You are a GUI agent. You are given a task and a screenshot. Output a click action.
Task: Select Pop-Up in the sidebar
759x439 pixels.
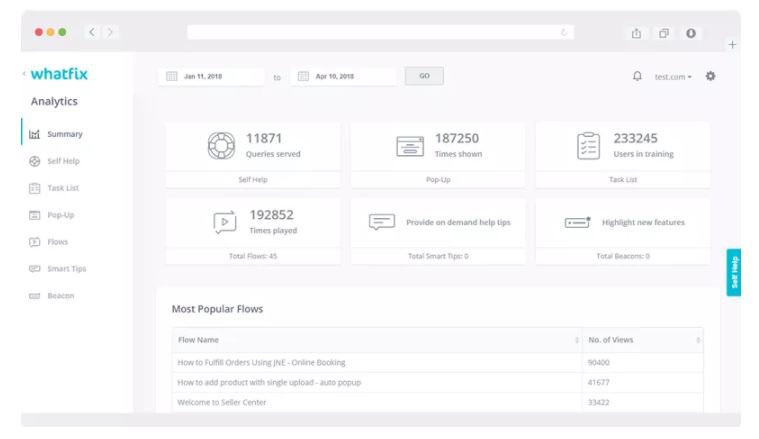(61, 215)
